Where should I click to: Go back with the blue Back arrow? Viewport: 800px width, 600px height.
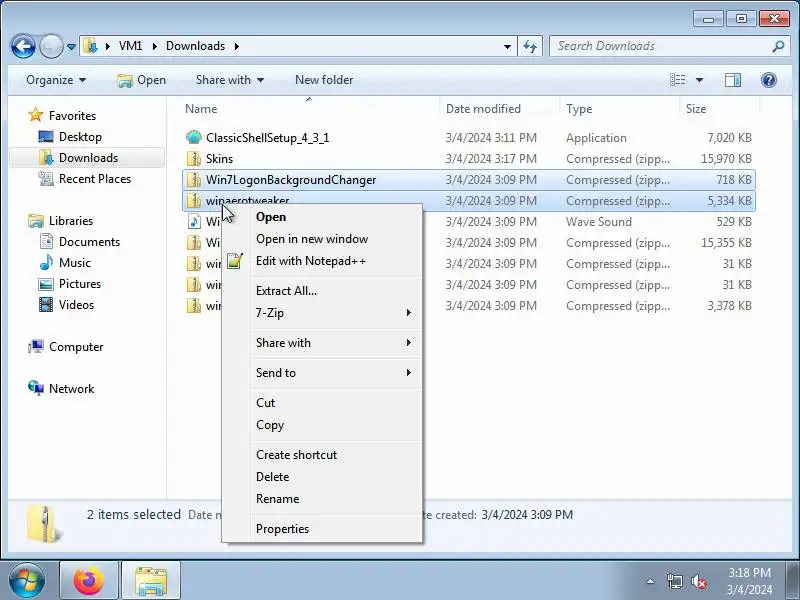(23, 46)
